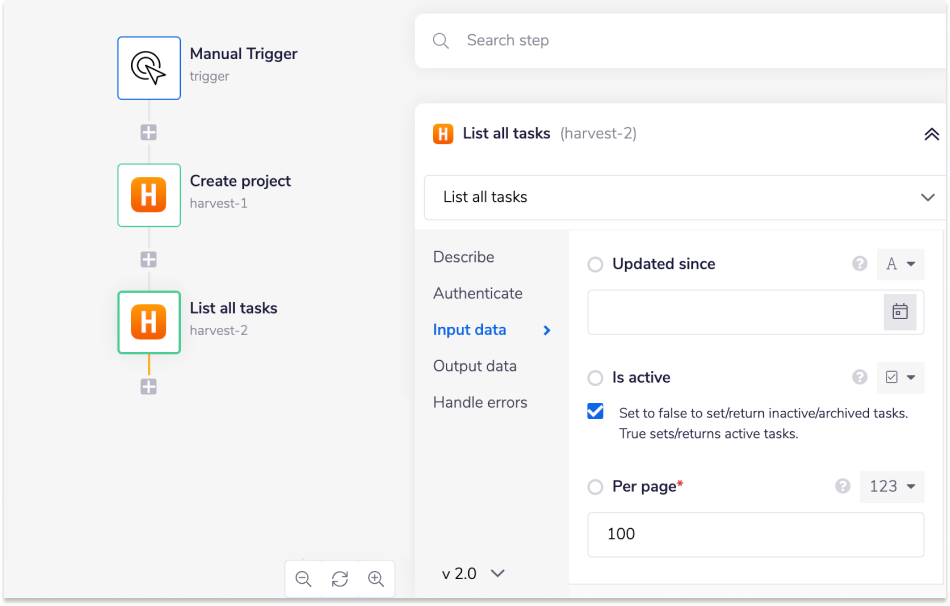Select the Per page radio button
This screenshot has width=950, height=606.
(x=595, y=488)
